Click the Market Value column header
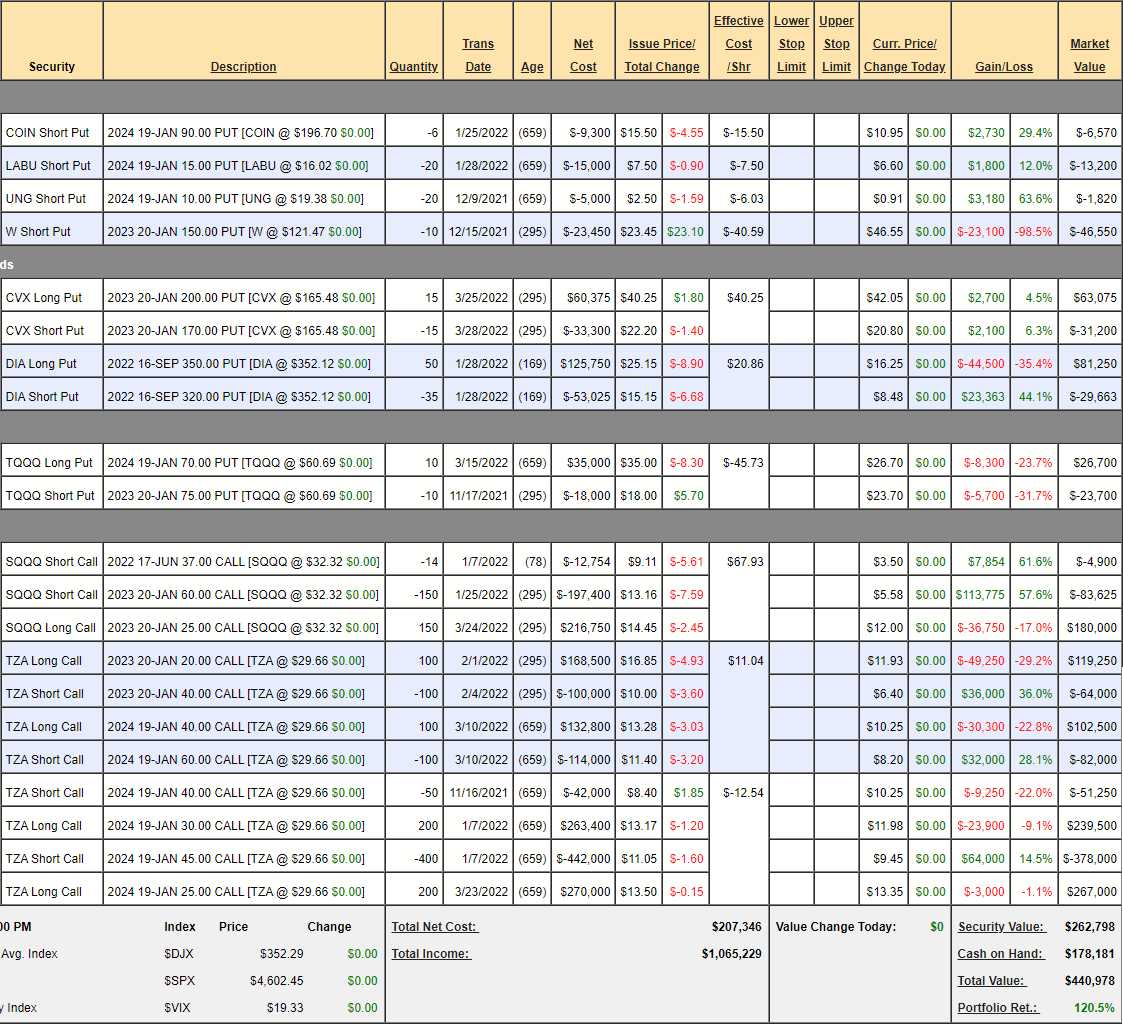The width and height of the screenshot is (1123, 1024). 1089,55
